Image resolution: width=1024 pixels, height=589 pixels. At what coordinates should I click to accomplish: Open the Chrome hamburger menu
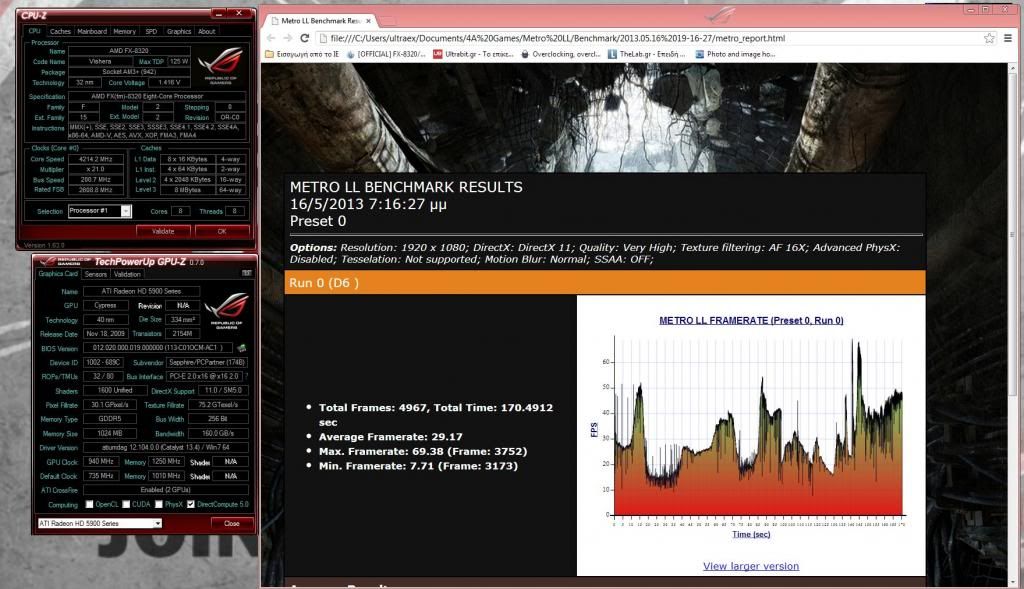(x=1009, y=38)
